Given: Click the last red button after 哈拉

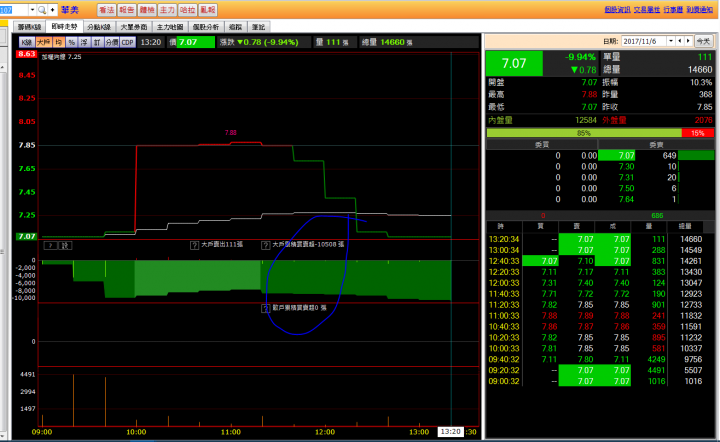Looking at the screenshot, I should 208,10.
